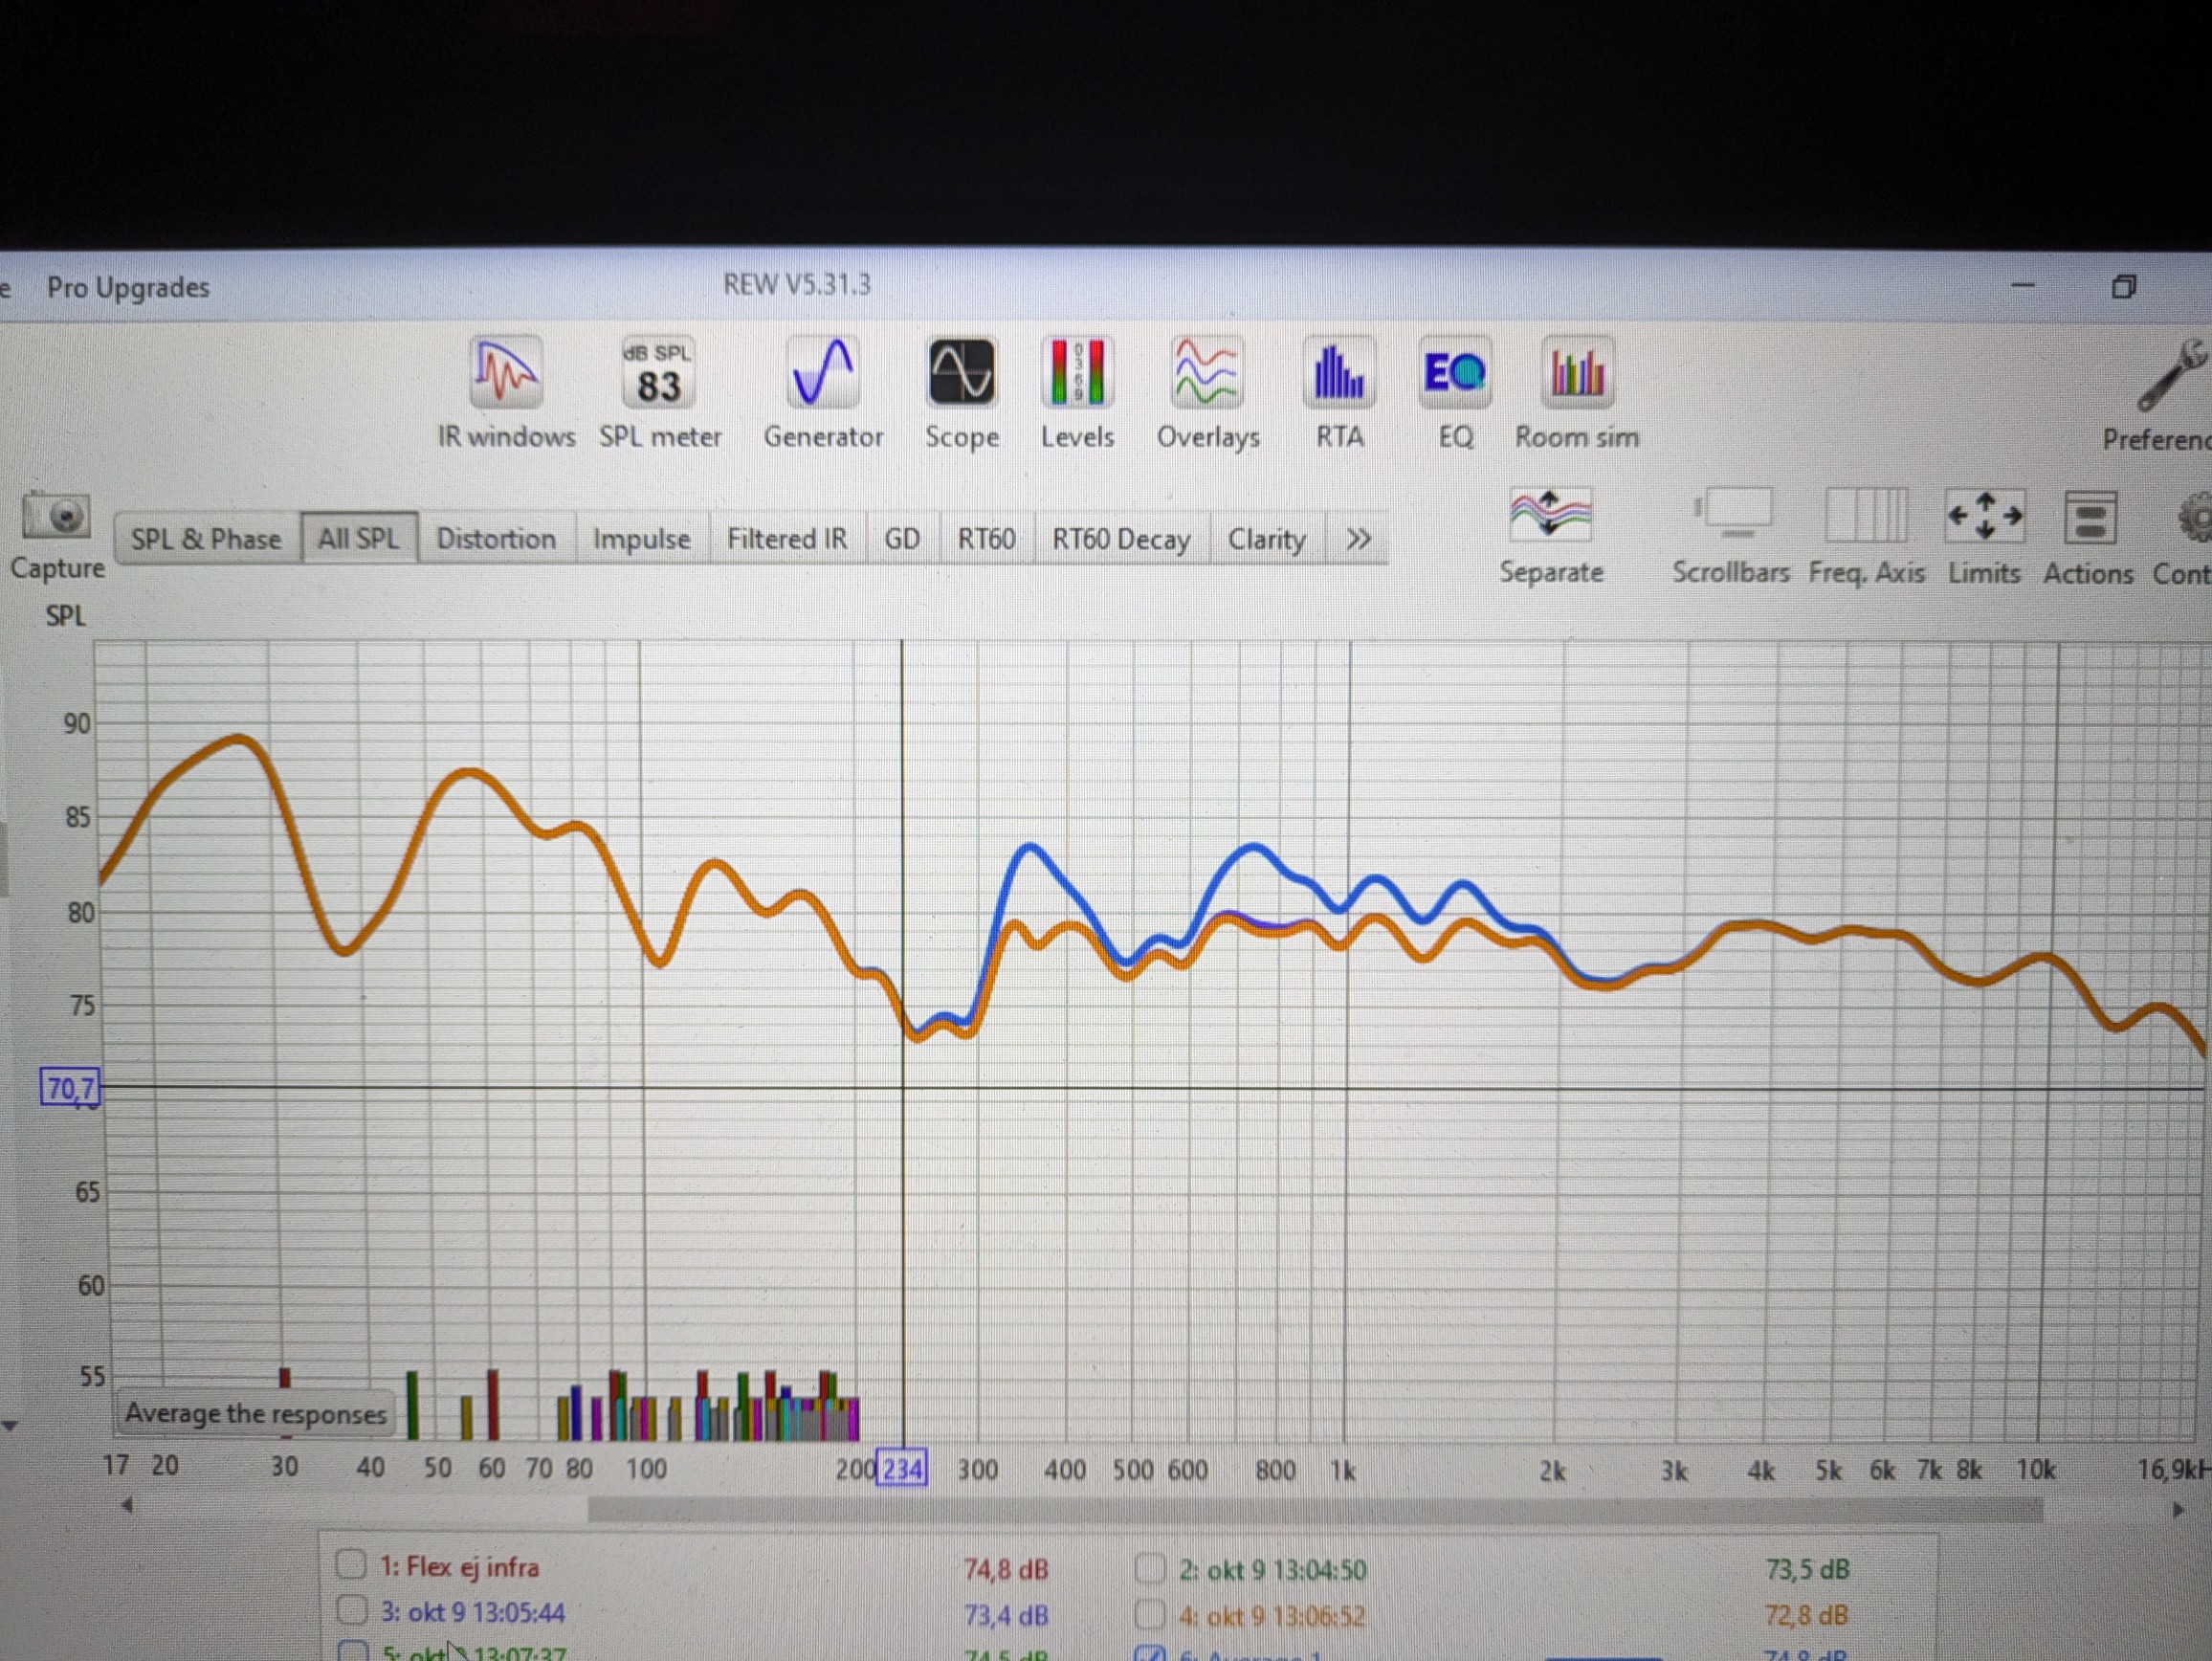Show the Levels meters
This screenshot has width=2212, height=1661.
[1076, 375]
